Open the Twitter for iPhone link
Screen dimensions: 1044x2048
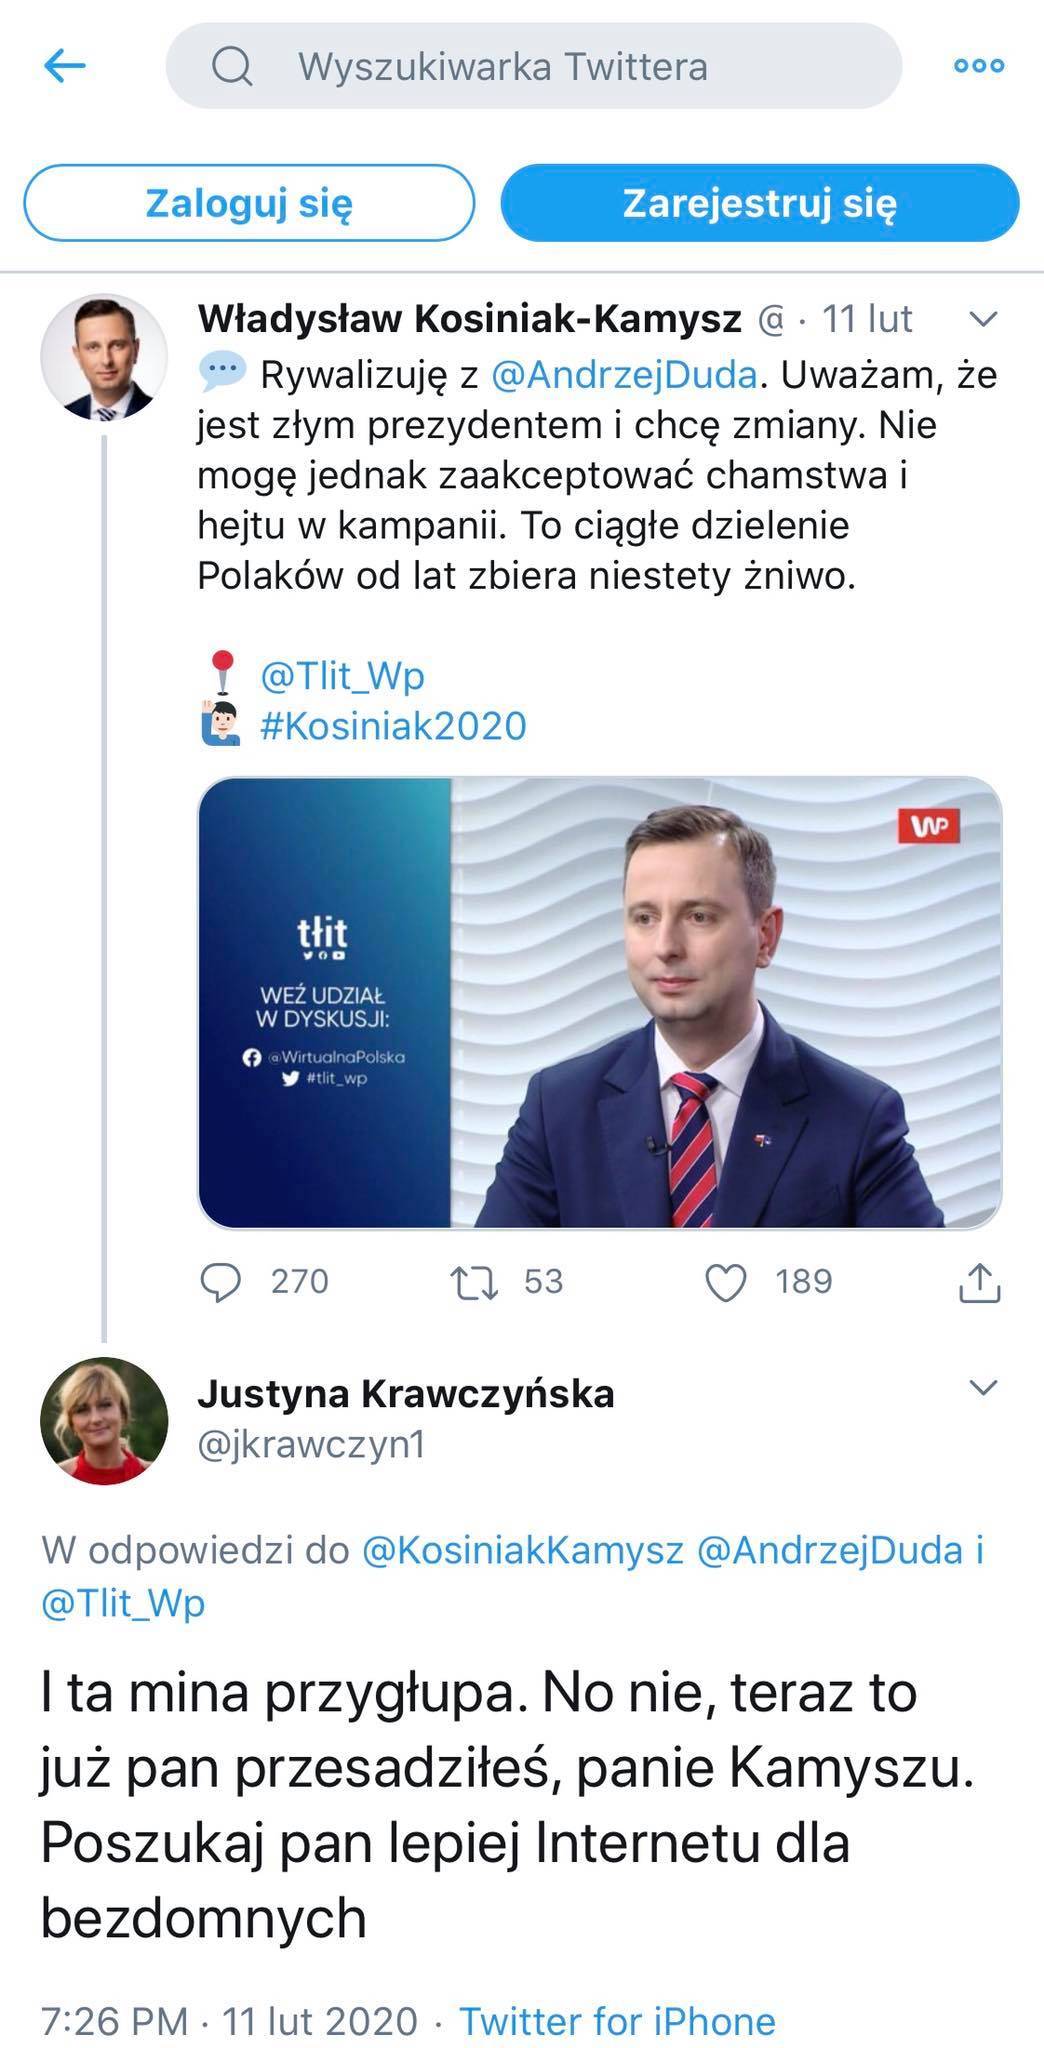617,1993
